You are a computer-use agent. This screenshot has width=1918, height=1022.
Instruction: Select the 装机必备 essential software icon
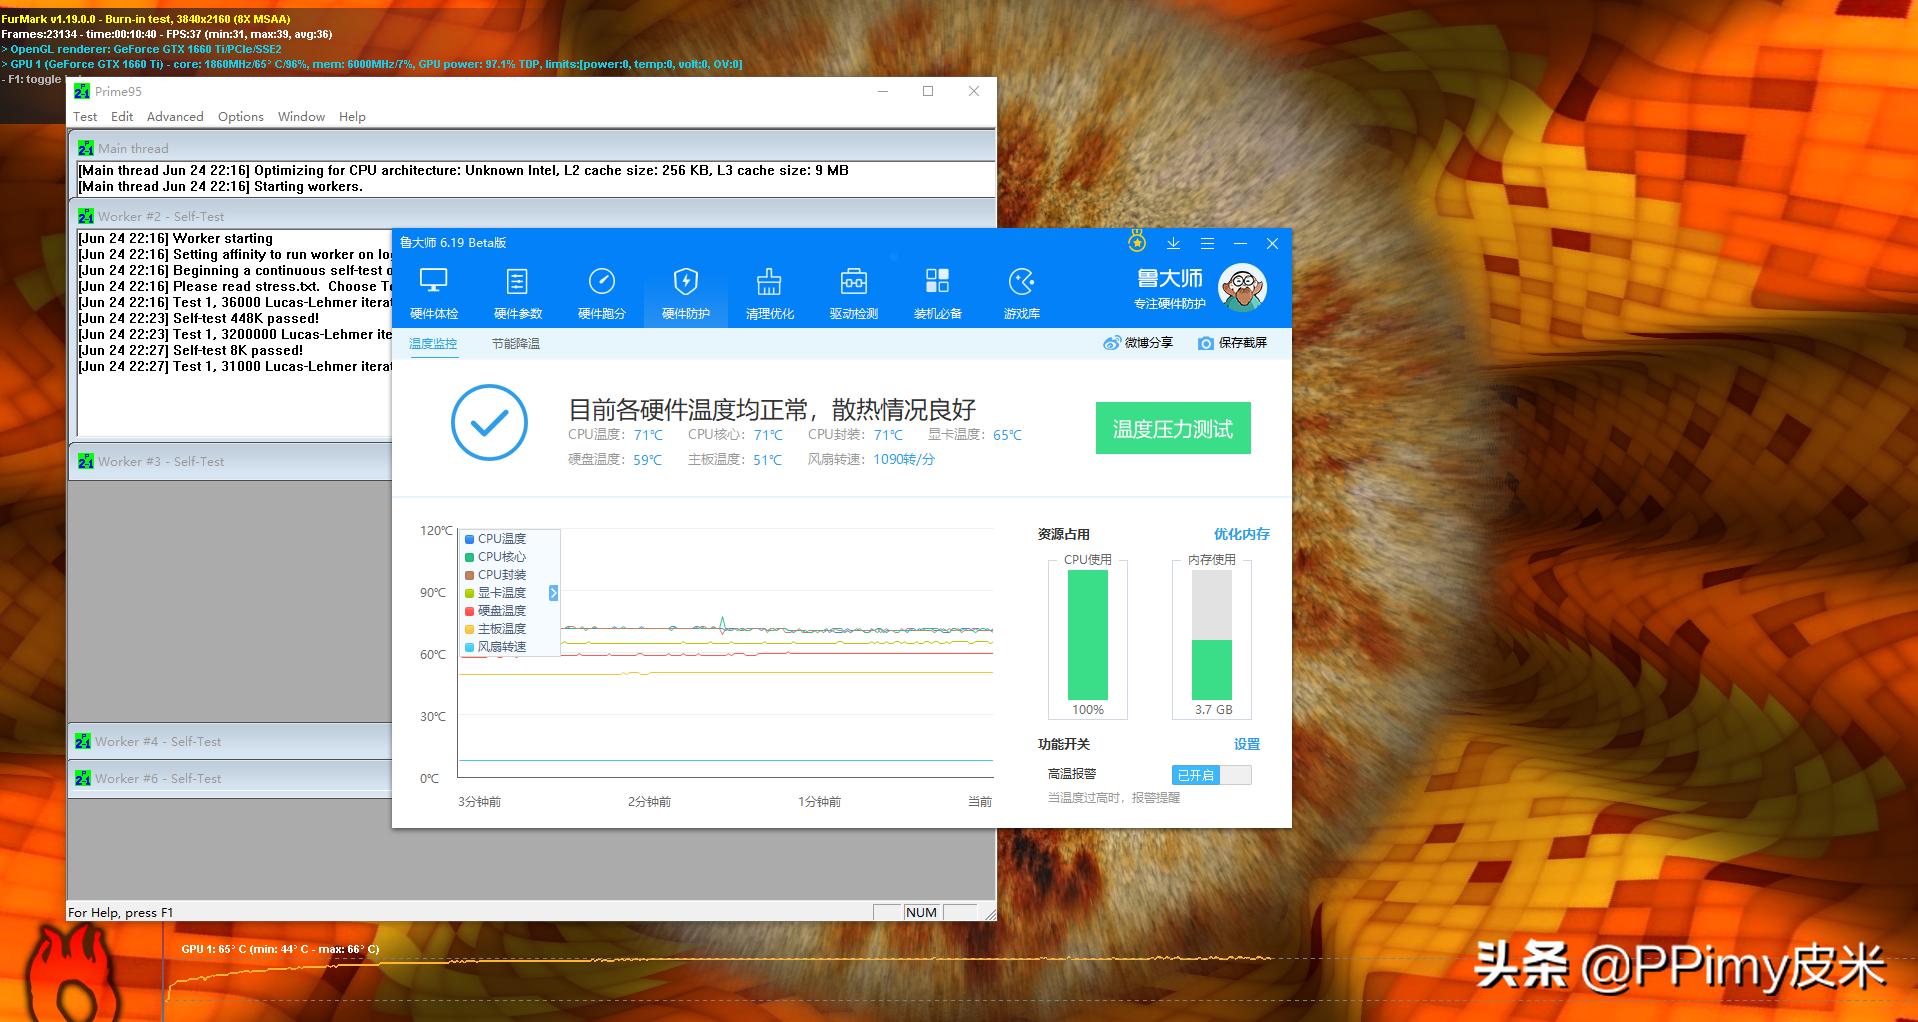pyautogui.click(x=937, y=291)
